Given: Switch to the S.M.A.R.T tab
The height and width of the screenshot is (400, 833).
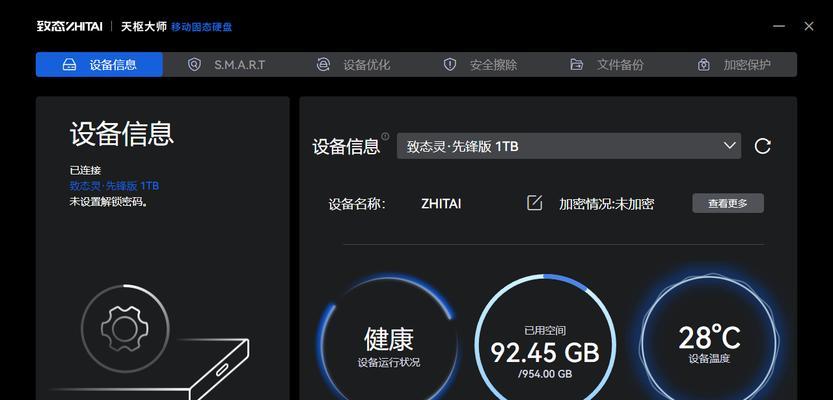Looking at the screenshot, I should [x=226, y=65].
